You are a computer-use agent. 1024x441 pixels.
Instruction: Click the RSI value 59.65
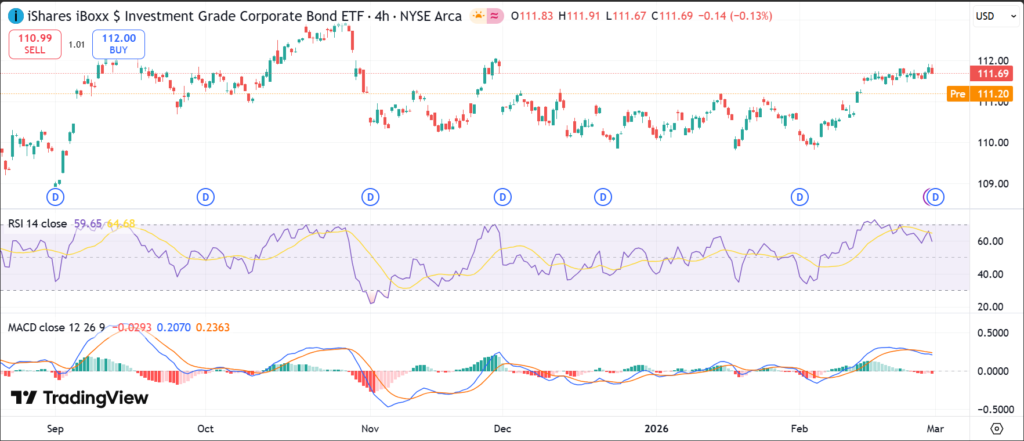pyautogui.click(x=86, y=223)
